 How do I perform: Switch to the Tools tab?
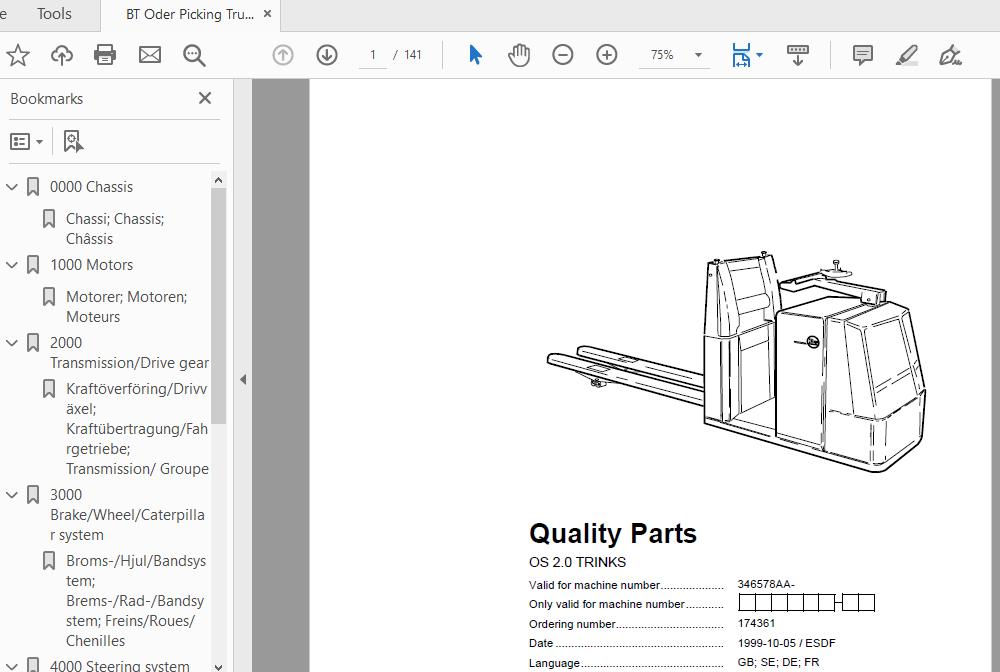(x=54, y=14)
